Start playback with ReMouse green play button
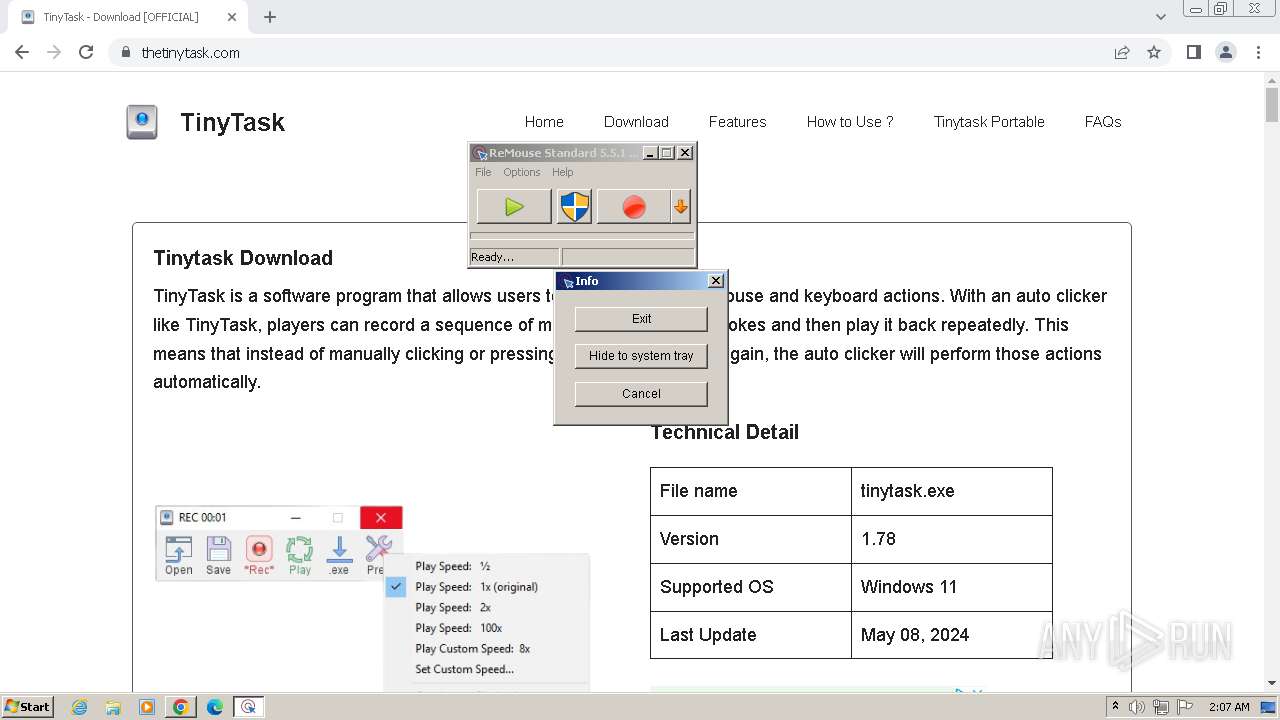Viewport: 1280px width, 720px height. pyautogui.click(x=514, y=207)
